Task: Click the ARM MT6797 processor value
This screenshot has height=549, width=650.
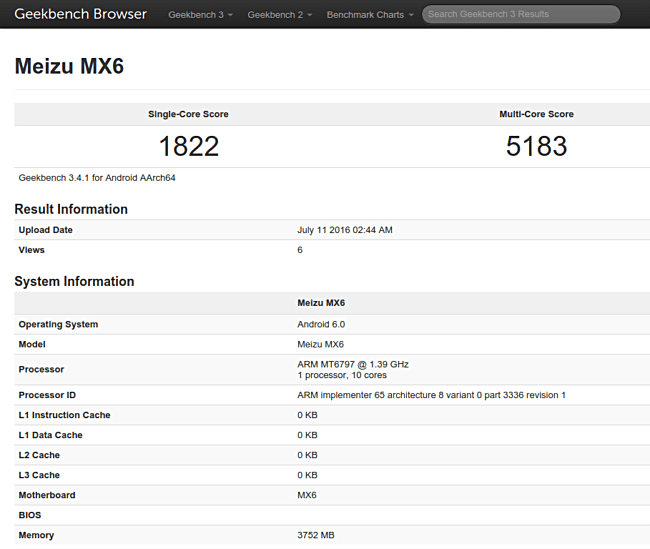Action: 353,364
